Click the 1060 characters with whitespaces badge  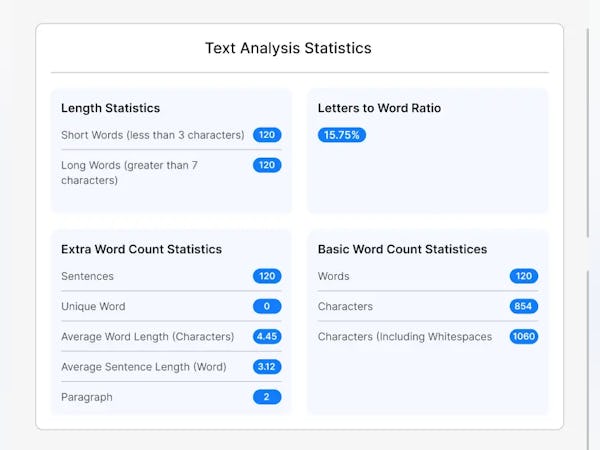coord(524,336)
